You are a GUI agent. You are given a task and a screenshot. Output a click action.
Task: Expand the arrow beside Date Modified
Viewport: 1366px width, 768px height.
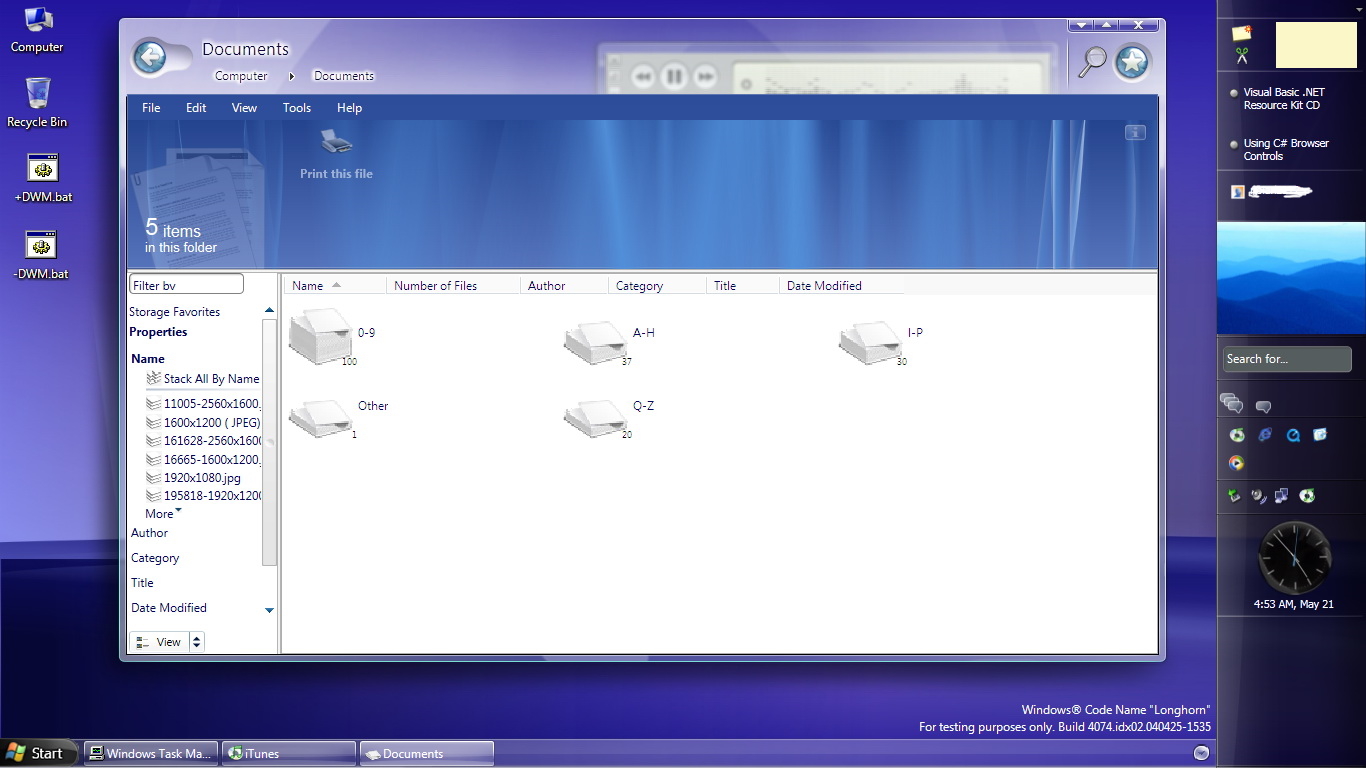[269, 610]
